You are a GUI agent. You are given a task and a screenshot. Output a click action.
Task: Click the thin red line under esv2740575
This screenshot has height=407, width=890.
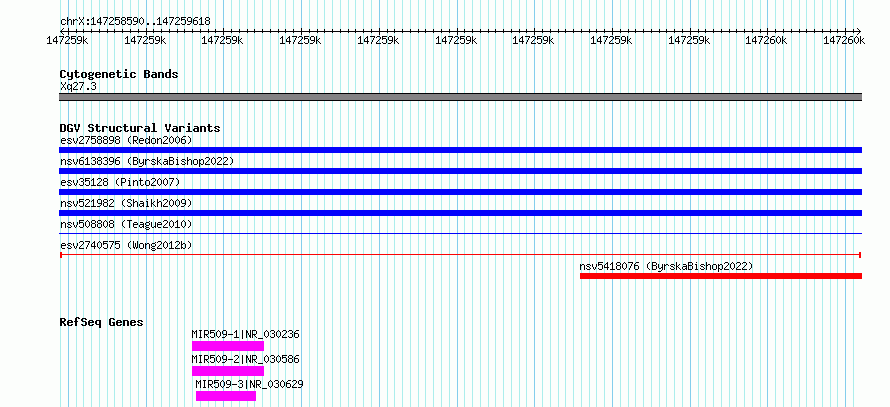pos(460,255)
